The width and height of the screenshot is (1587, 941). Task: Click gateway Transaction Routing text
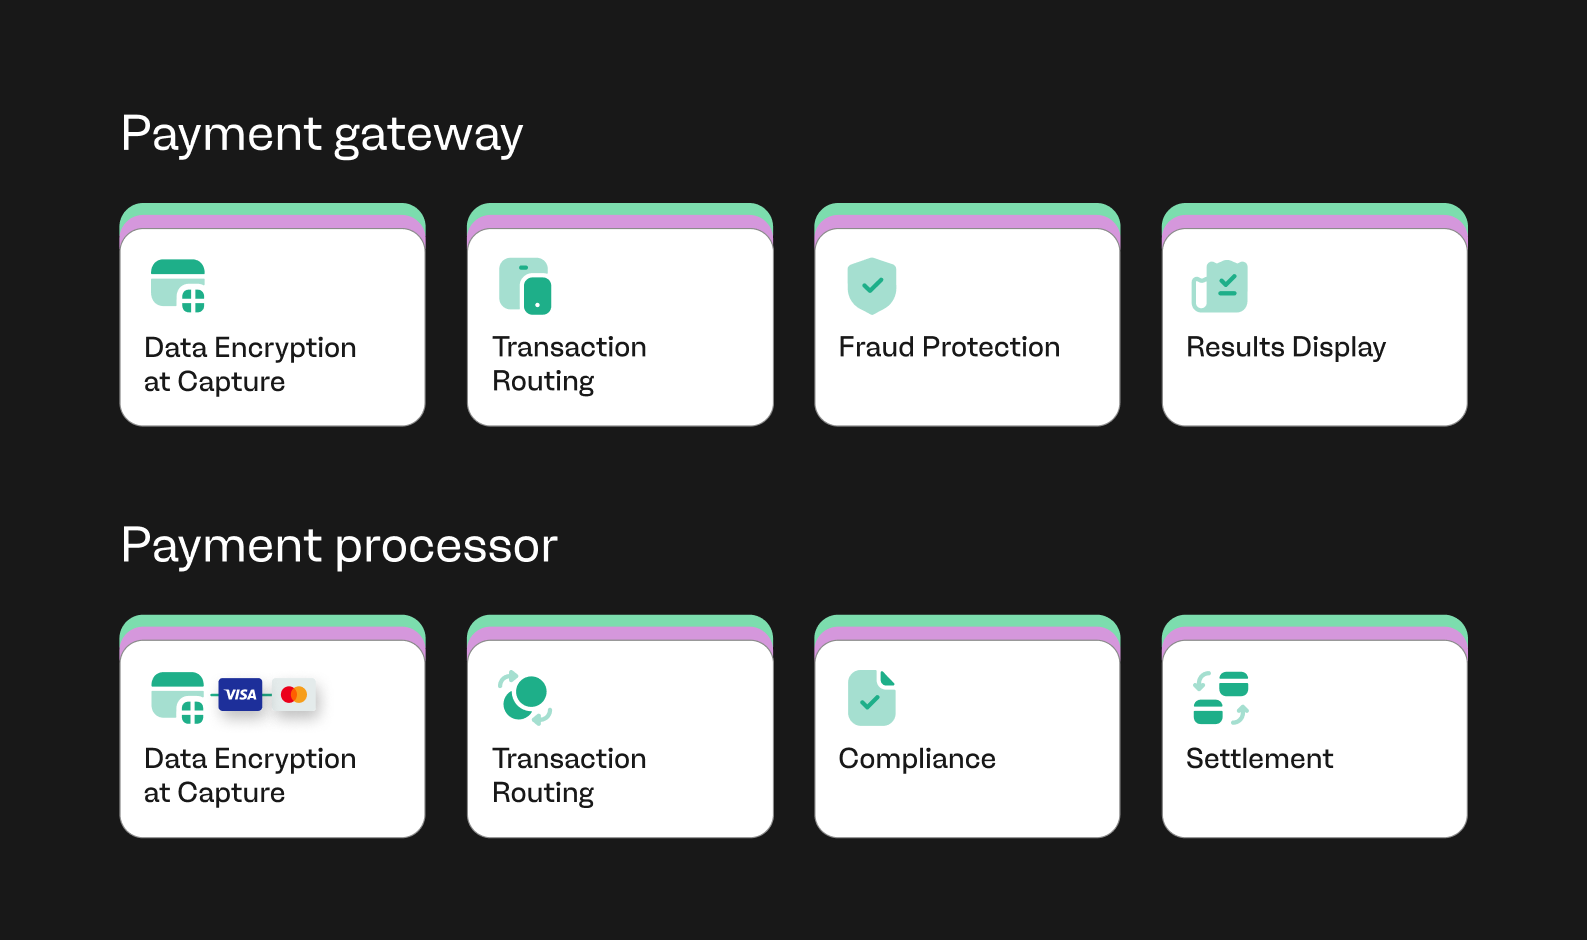(569, 364)
